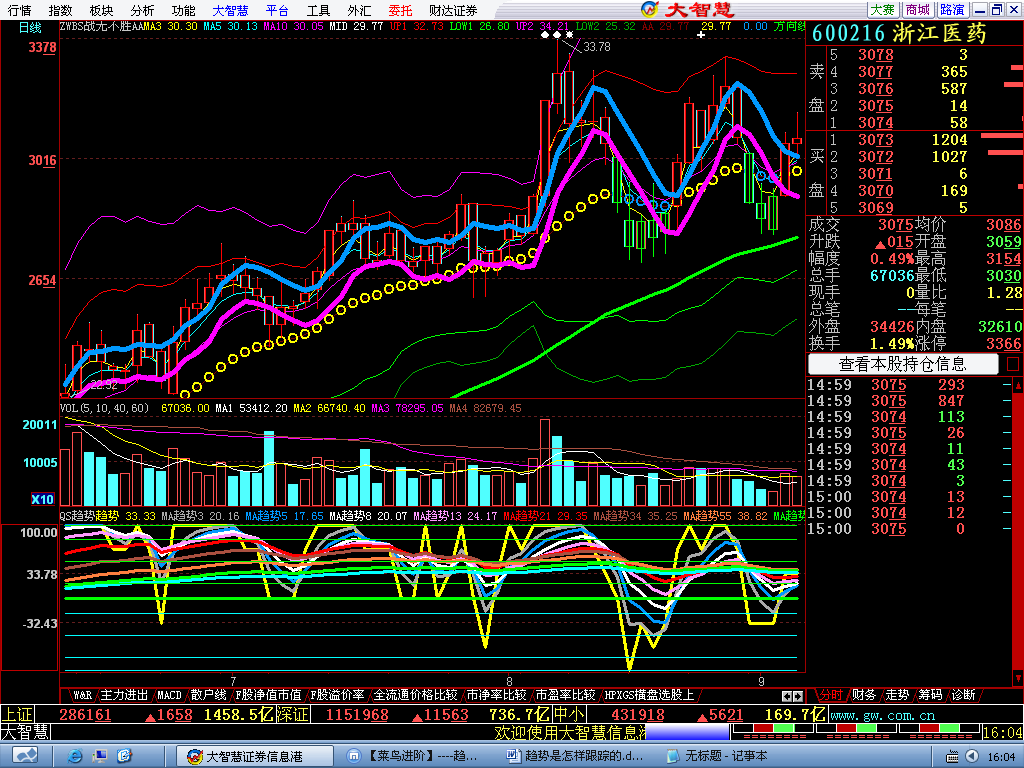Viewport: 1024px width, 768px height.
Task: Click the down arrow of tick list scrollbar
Action: 1017,678
